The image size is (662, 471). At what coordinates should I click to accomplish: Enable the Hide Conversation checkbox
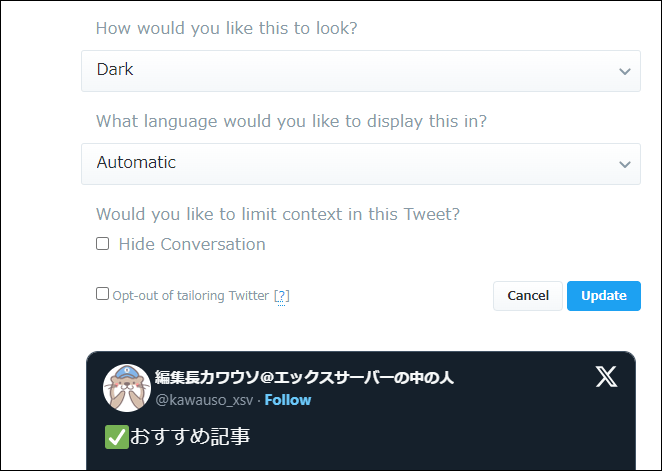coord(103,243)
